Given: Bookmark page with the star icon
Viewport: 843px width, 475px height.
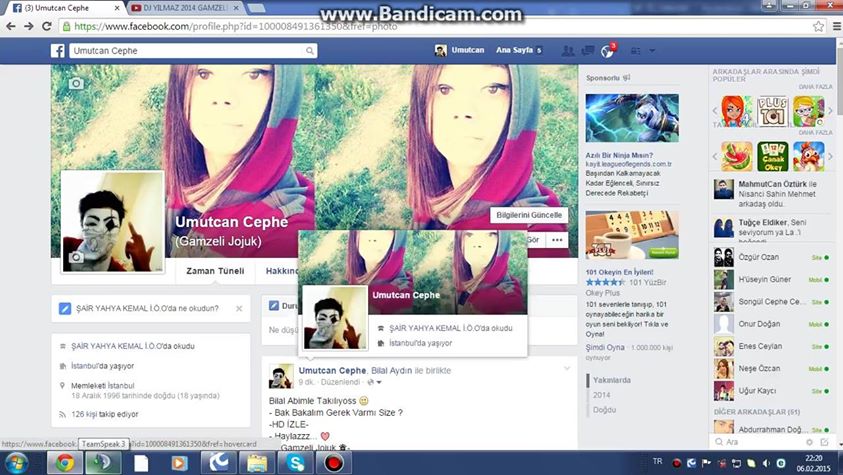Looking at the screenshot, I should [x=818, y=26].
